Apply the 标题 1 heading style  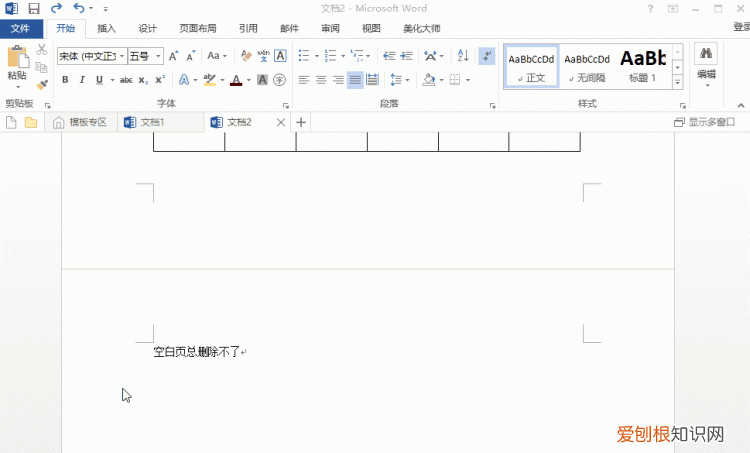[643, 67]
